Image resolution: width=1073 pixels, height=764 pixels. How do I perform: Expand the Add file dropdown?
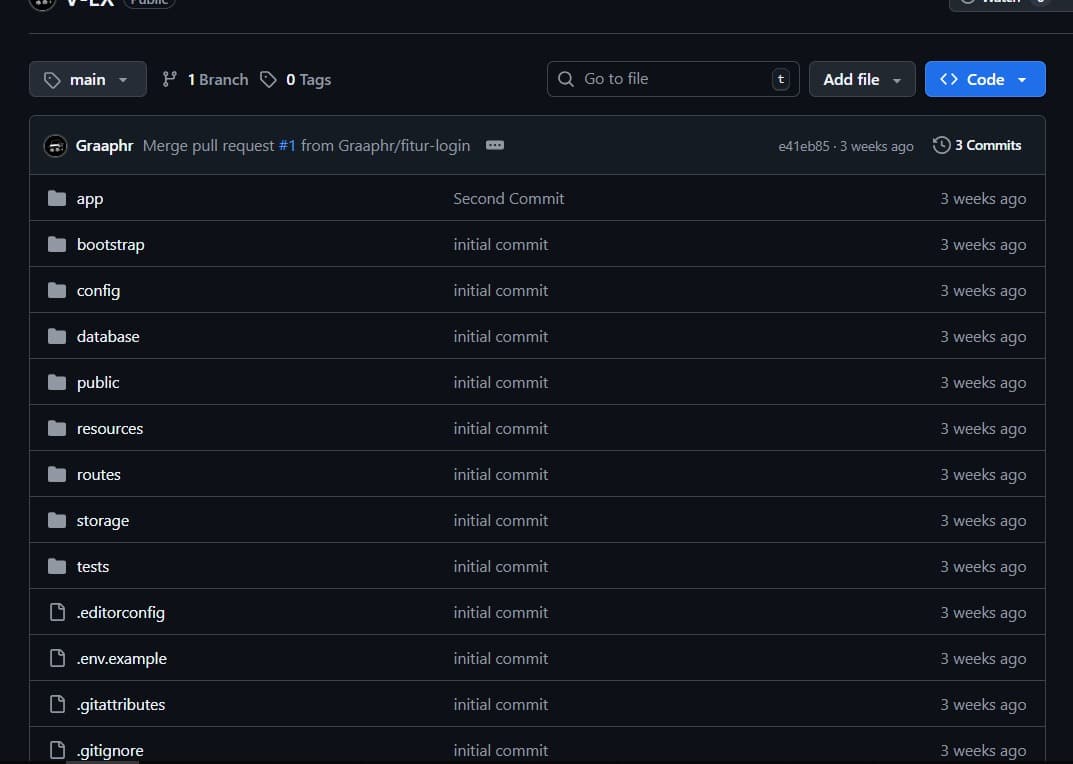point(861,79)
